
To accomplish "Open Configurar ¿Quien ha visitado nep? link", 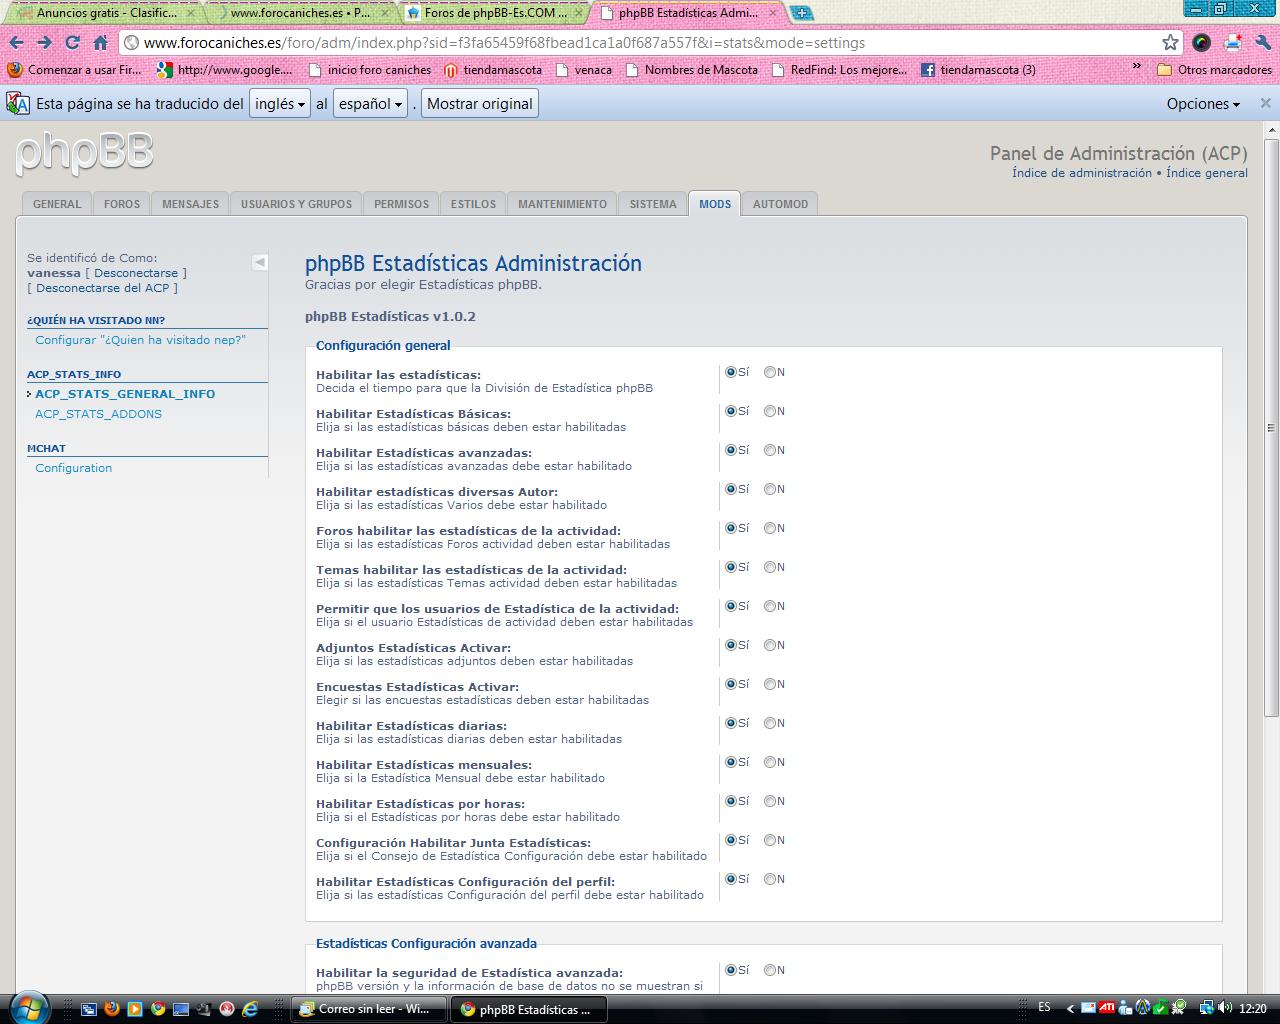I will [x=140, y=340].
